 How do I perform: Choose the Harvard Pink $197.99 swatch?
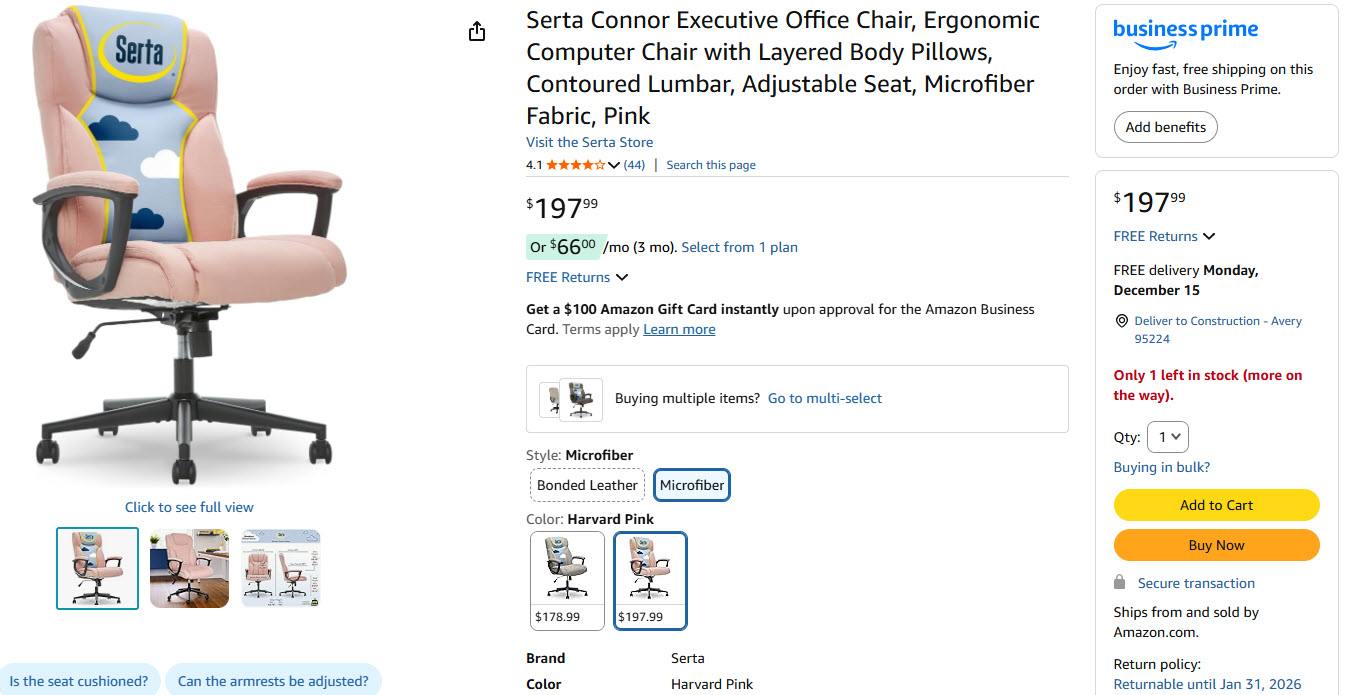point(650,580)
